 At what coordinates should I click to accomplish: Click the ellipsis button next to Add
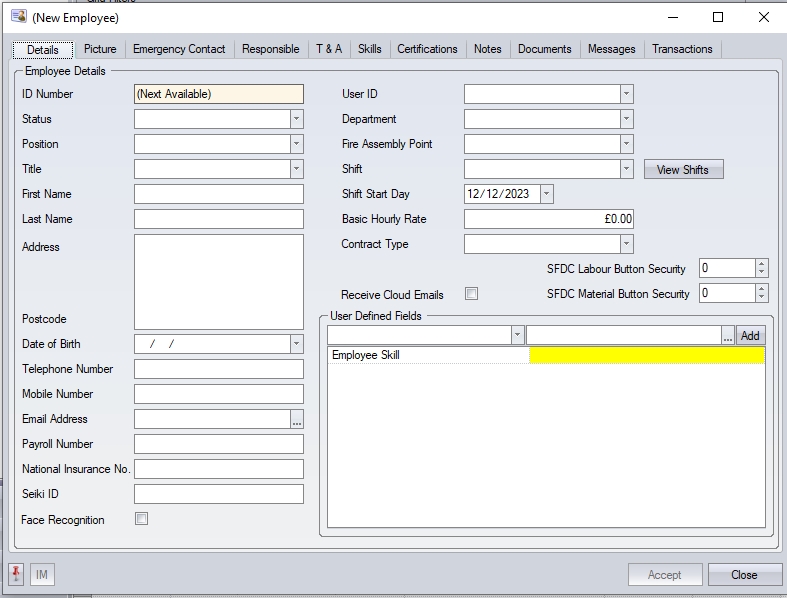pos(728,336)
